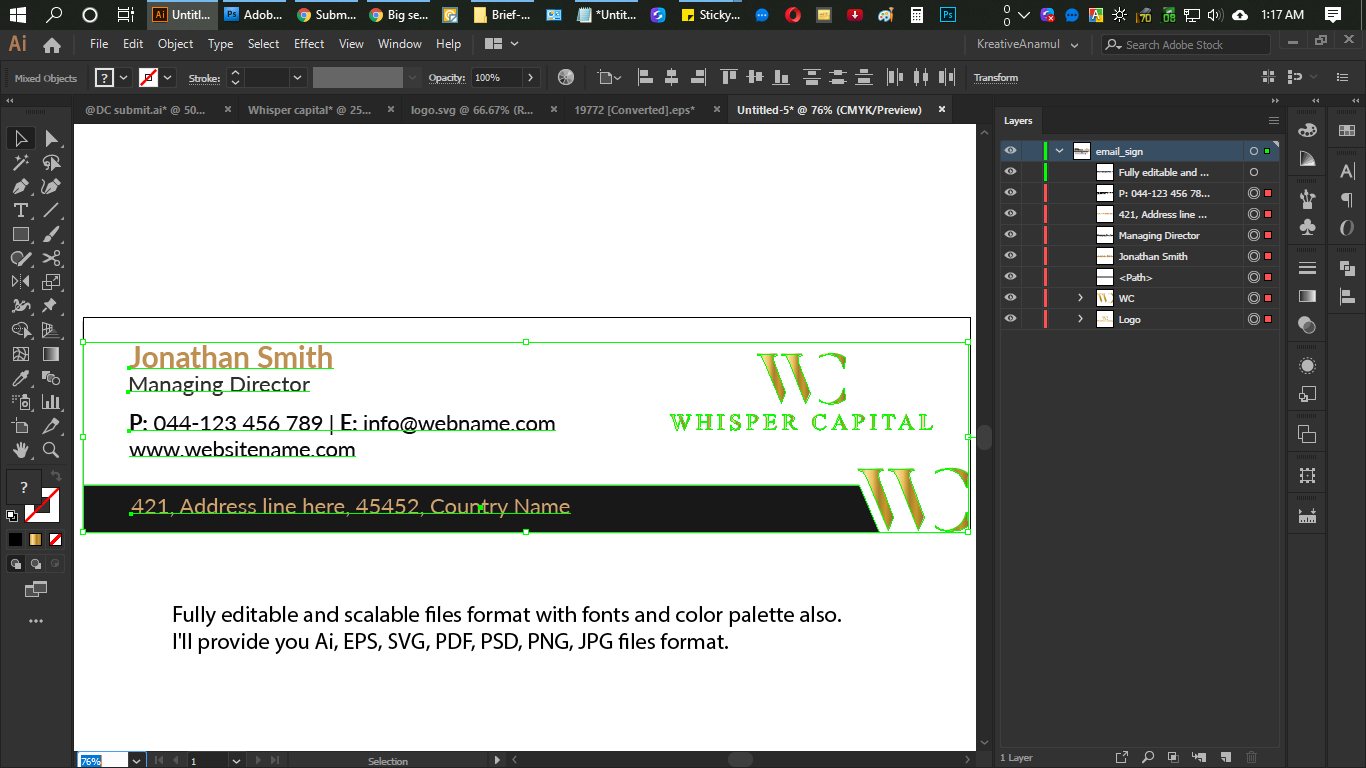This screenshot has height=768, width=1366.
Task: Select the Pen tool
Action: pos(21,187)
